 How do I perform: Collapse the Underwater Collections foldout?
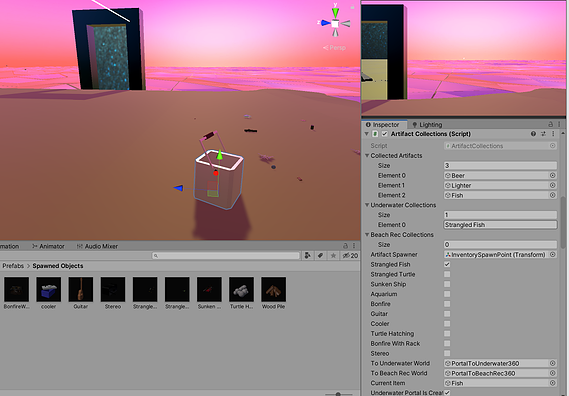point(367,205)
